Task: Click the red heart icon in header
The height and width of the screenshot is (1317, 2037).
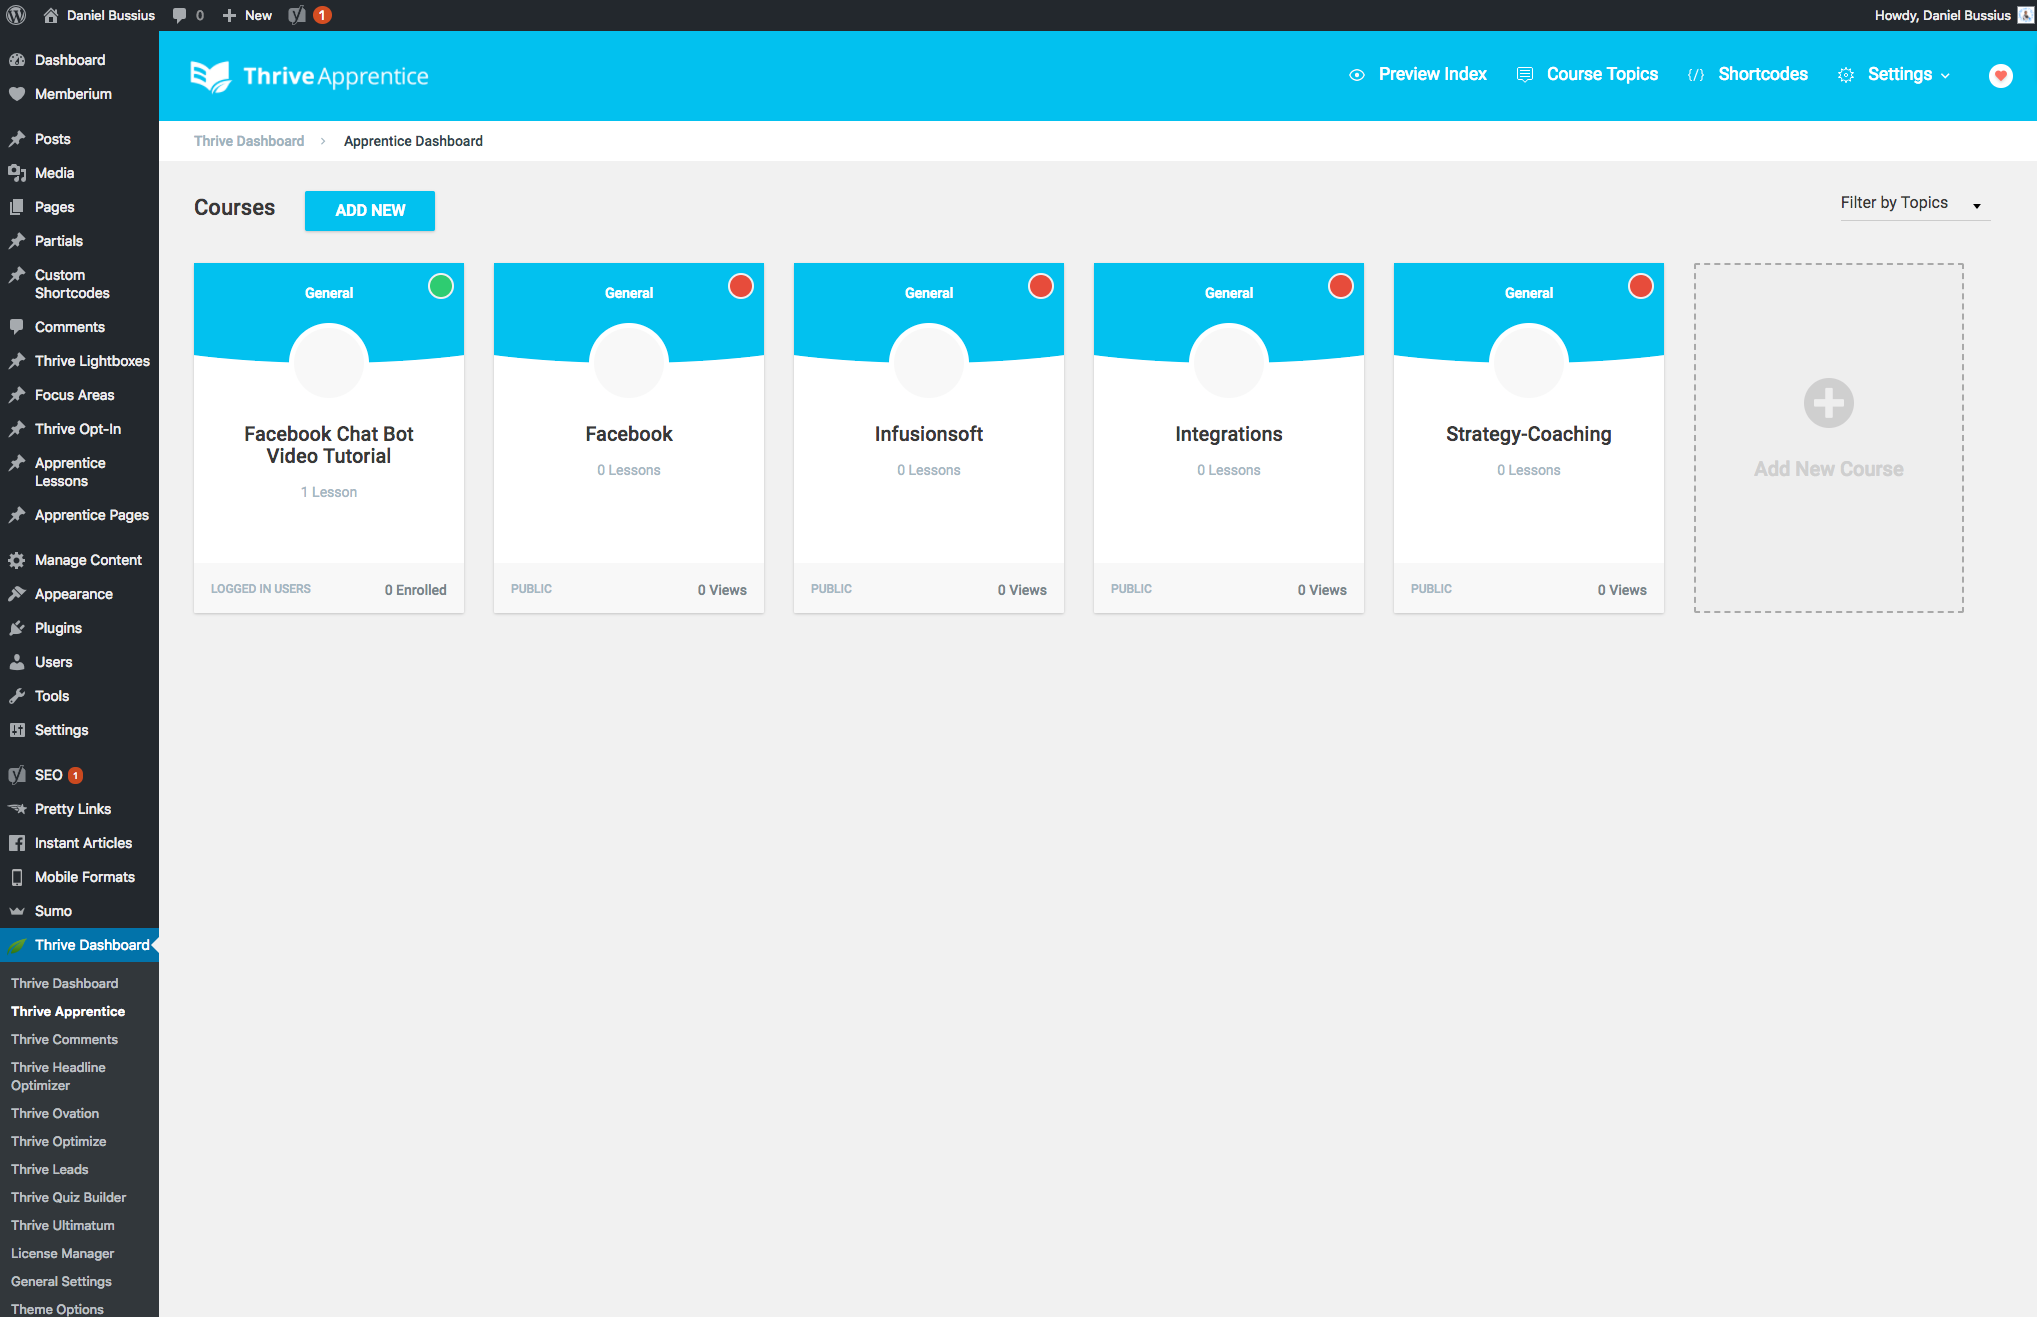Action: click(2000, 76)
